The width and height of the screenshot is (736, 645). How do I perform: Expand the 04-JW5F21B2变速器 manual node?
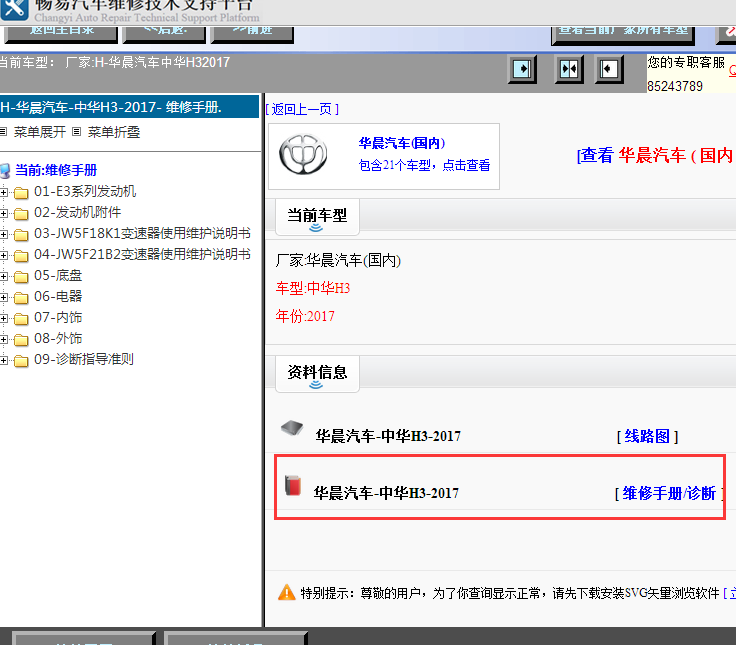[4, 255]
